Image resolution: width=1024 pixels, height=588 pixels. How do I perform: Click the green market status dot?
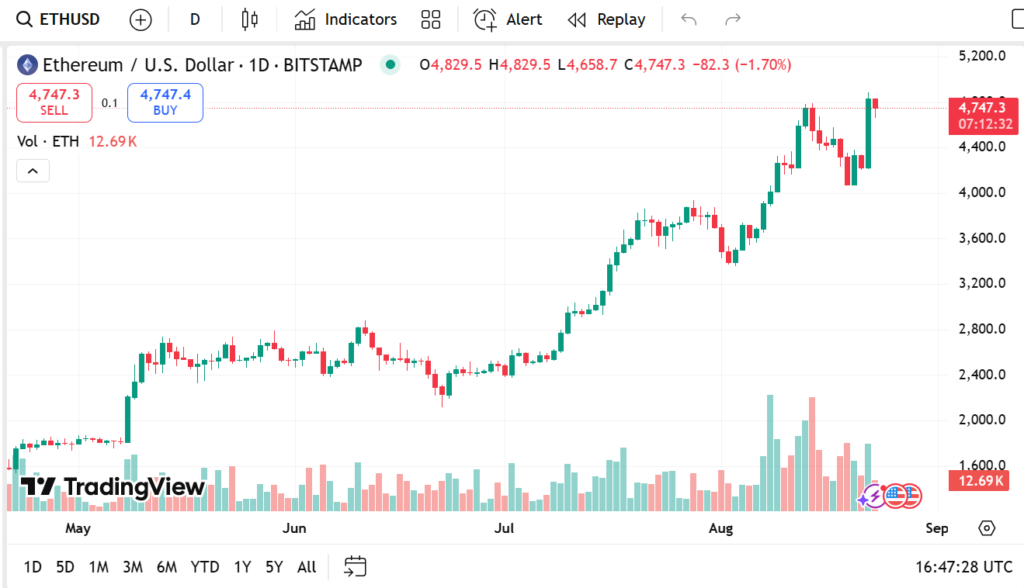coord(390,65)
